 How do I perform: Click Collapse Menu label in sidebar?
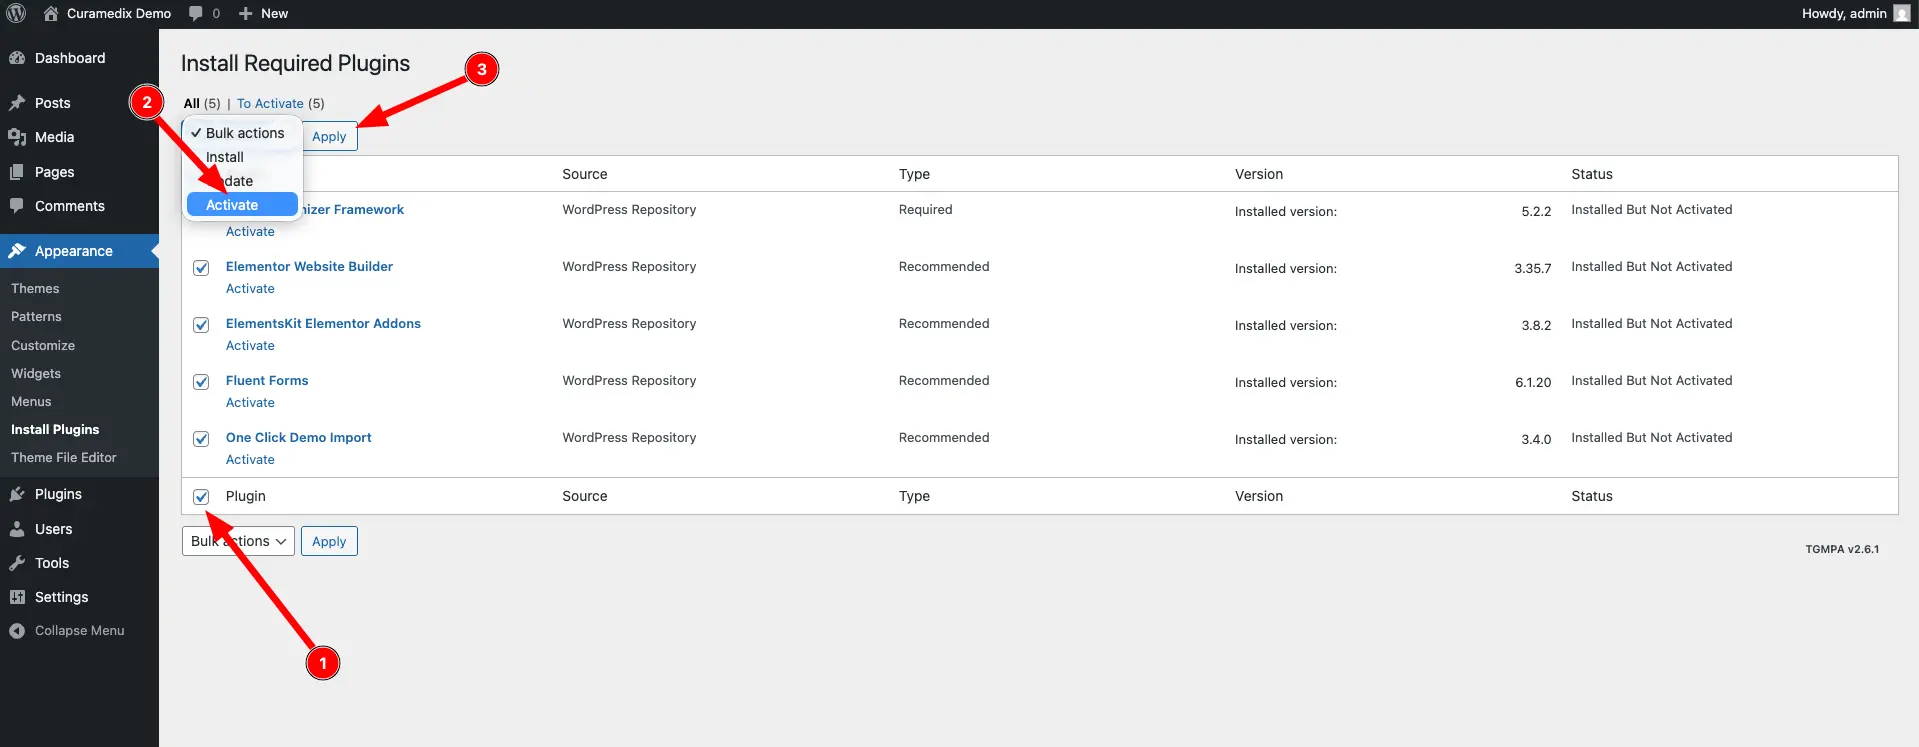[80, 631]
